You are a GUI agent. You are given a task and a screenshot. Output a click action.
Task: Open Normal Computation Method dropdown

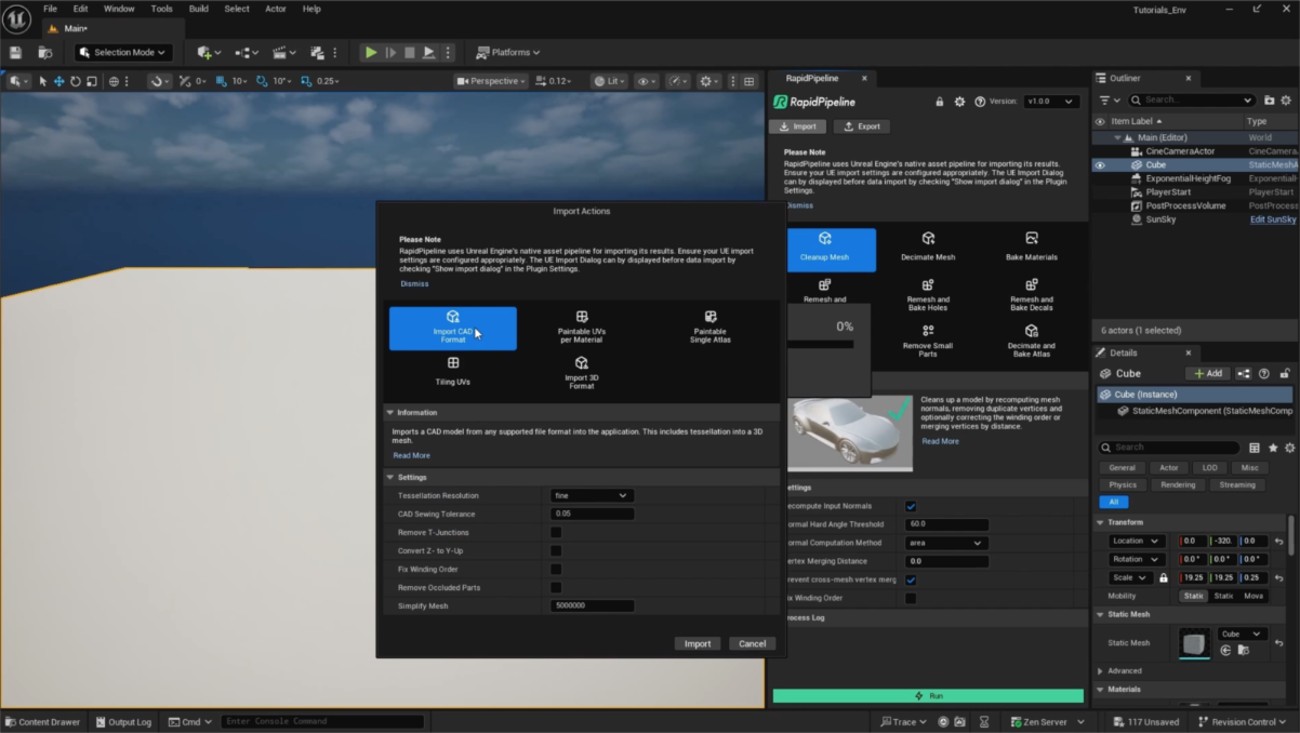[946, 543]
